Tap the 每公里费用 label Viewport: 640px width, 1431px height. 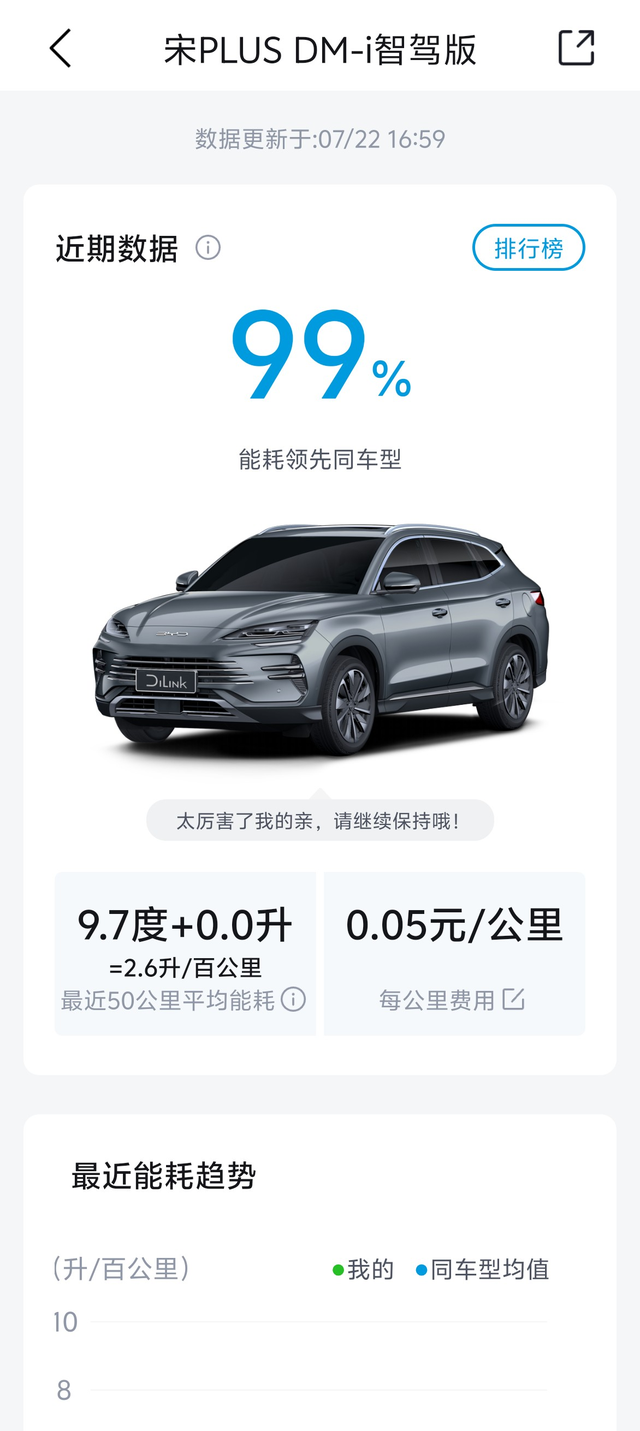pyautogui.click(x=437, y=999)
